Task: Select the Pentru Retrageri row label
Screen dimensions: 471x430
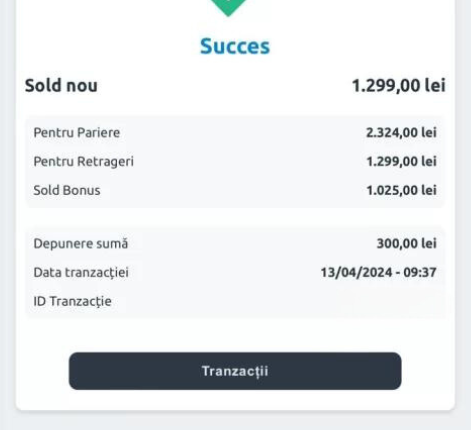Action: (x=84, y=162)
